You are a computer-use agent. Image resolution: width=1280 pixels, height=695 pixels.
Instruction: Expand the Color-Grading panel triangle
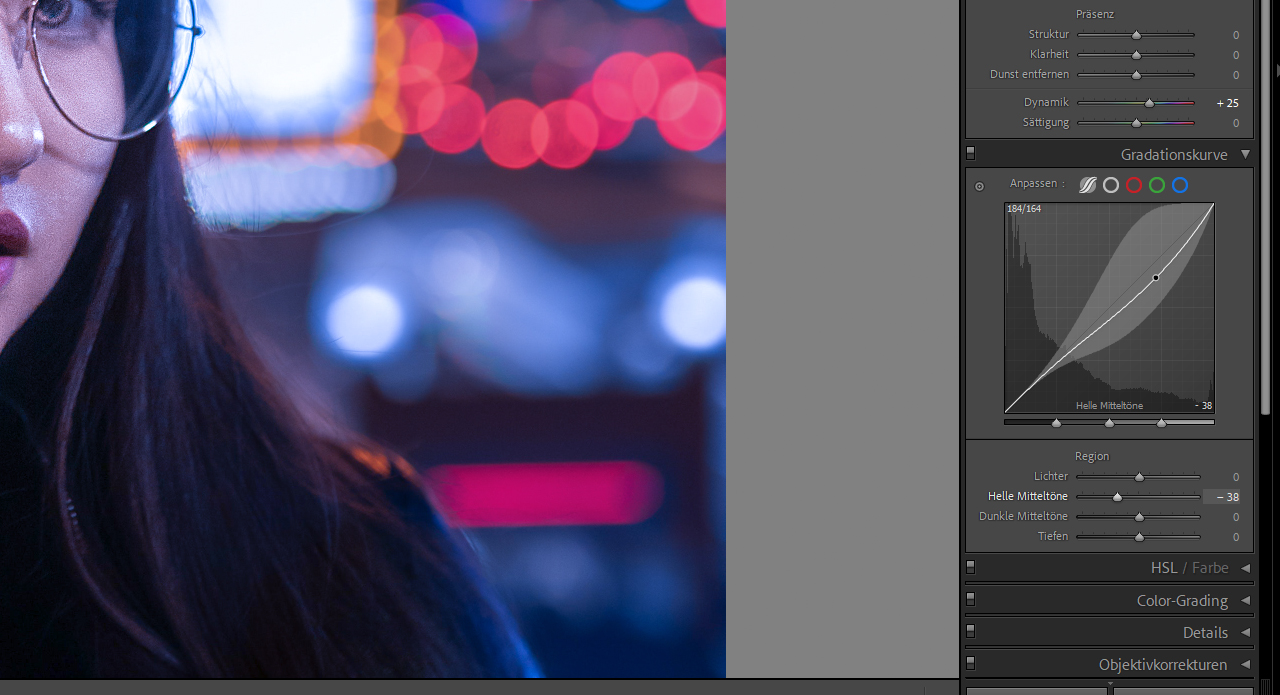pos(1245,600)
